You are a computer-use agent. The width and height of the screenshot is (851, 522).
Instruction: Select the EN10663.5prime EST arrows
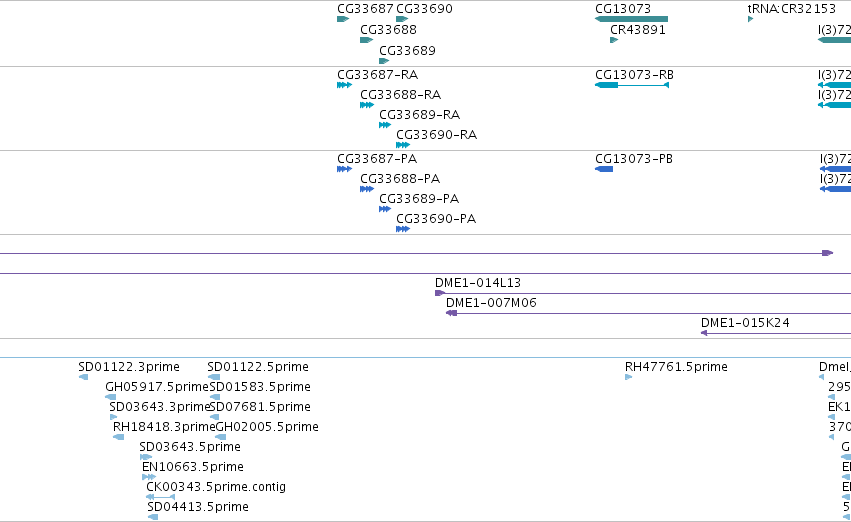tap(149, 478)
